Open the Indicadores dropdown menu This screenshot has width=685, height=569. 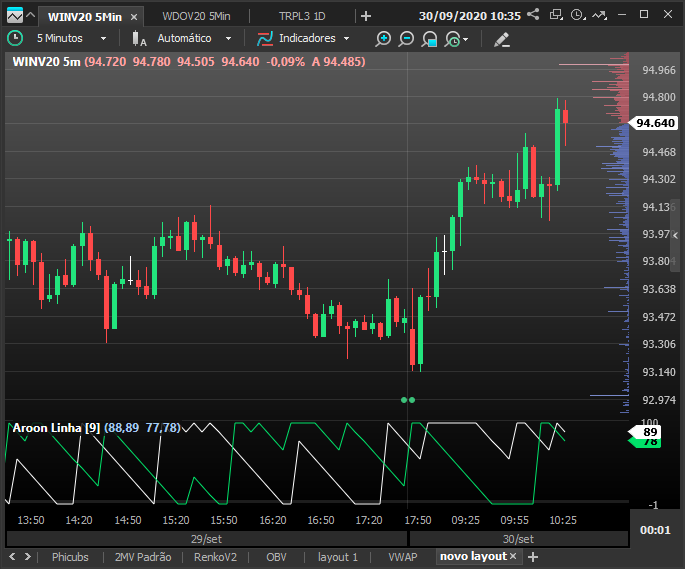point(346,38)
